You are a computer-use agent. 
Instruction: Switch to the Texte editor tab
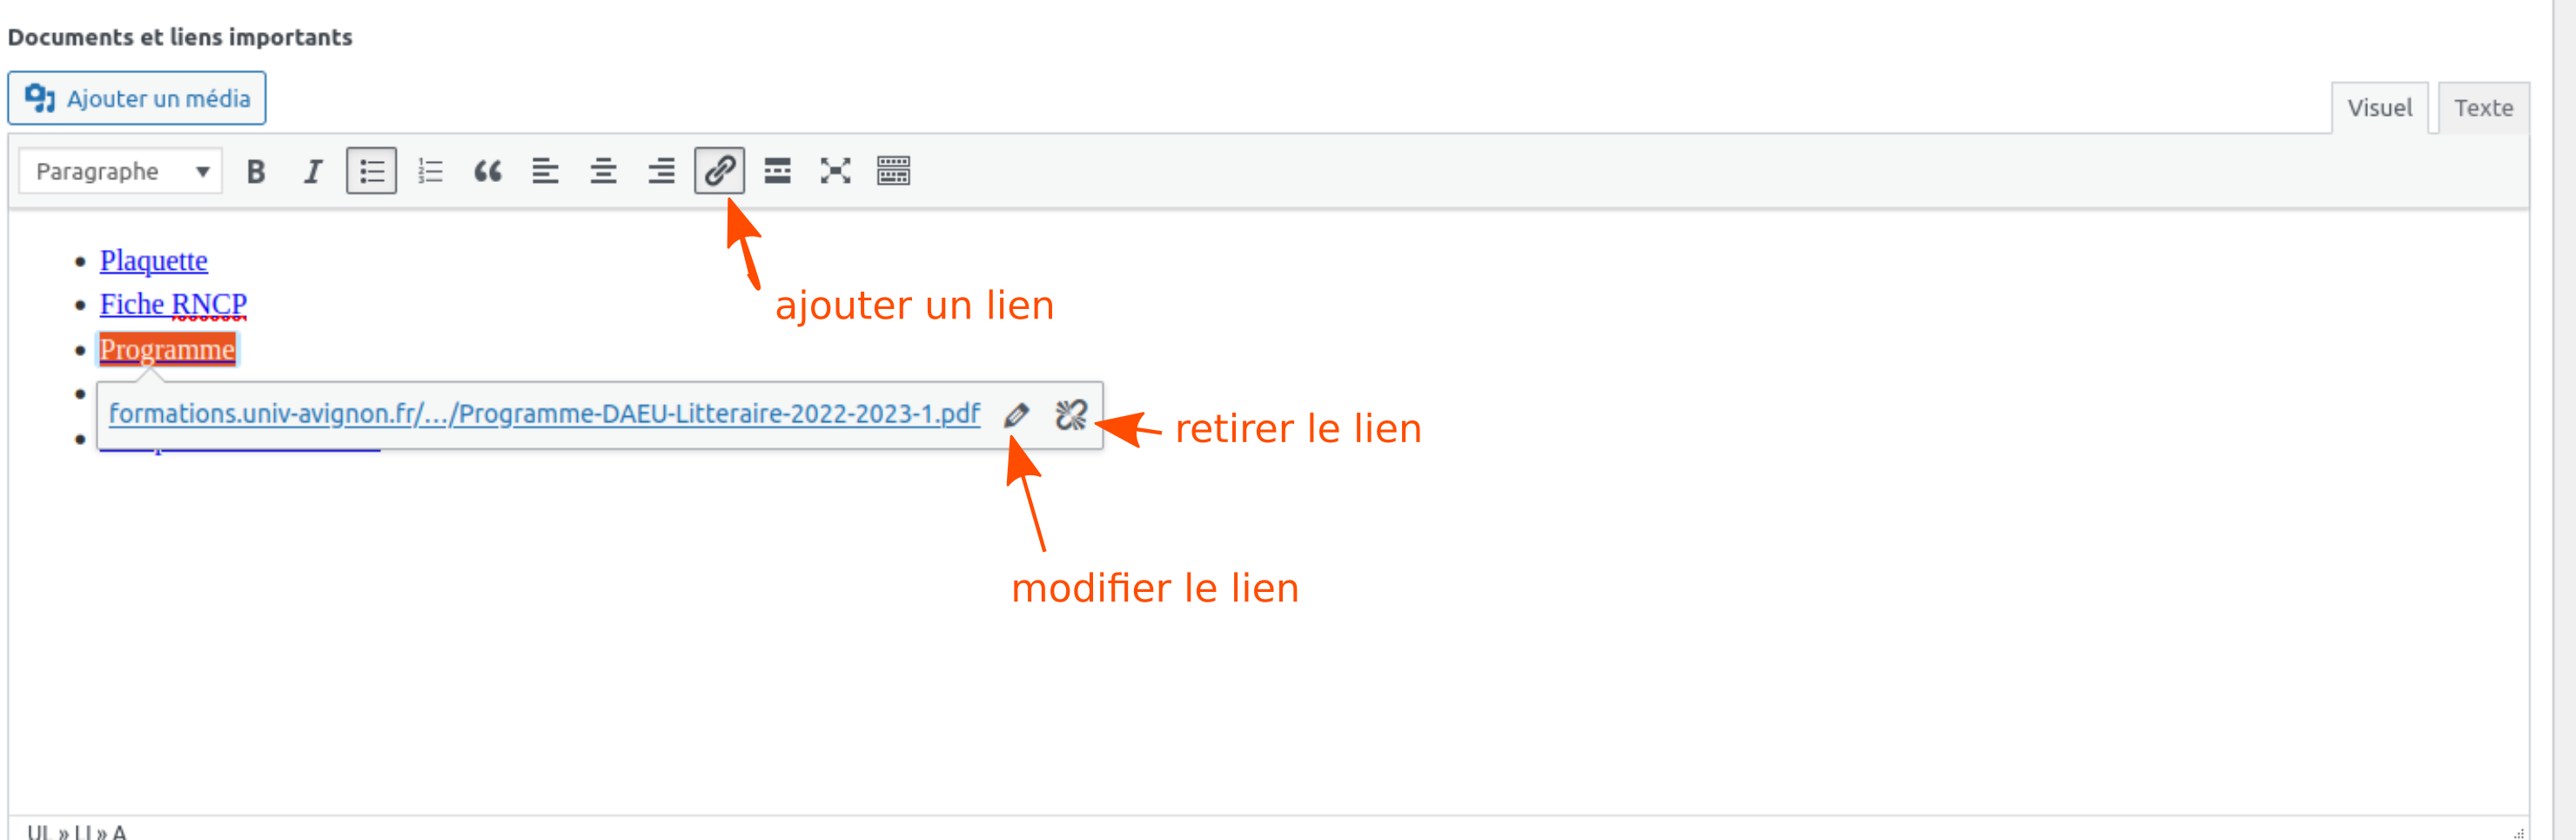tap(2483, 108)
